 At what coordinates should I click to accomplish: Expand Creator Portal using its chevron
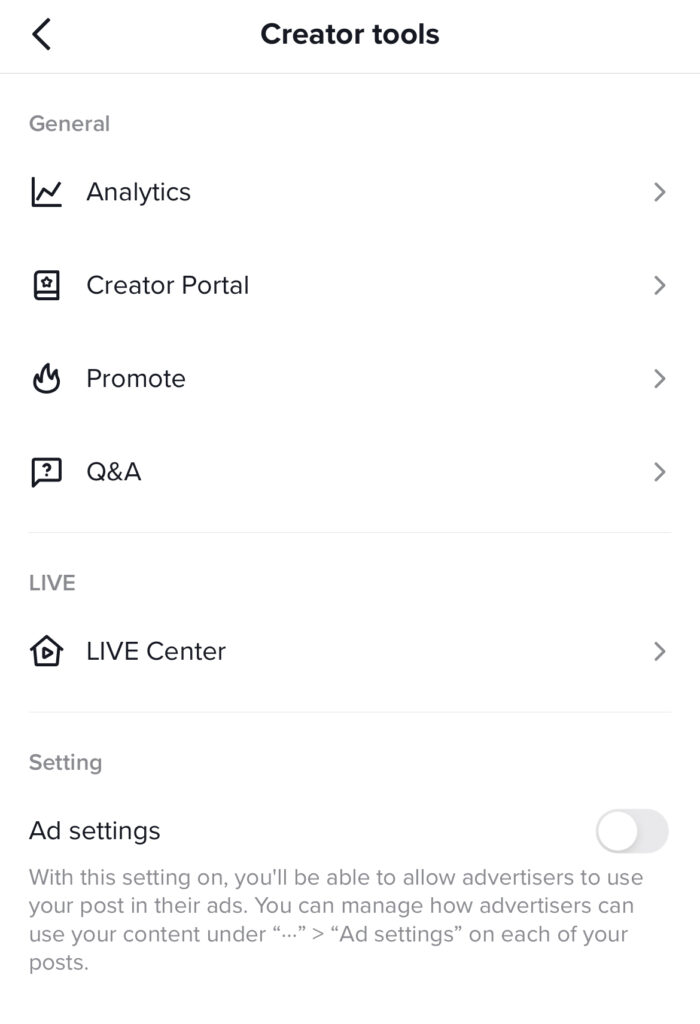pos(660,285)
